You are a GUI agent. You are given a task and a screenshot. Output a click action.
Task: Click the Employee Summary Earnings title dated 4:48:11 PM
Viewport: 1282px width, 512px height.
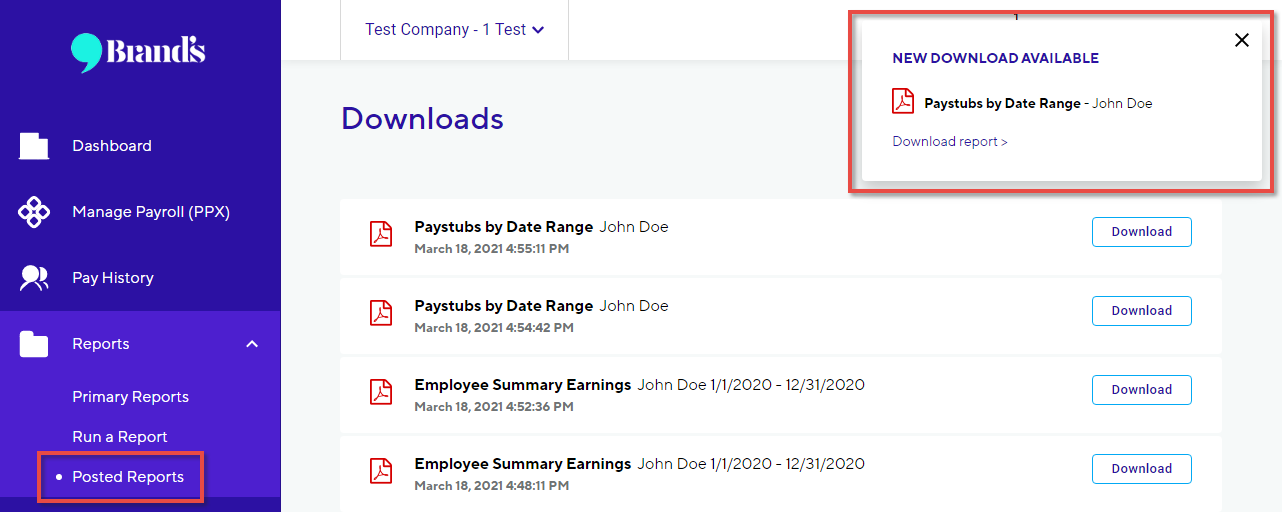click(x=523, y=464)
